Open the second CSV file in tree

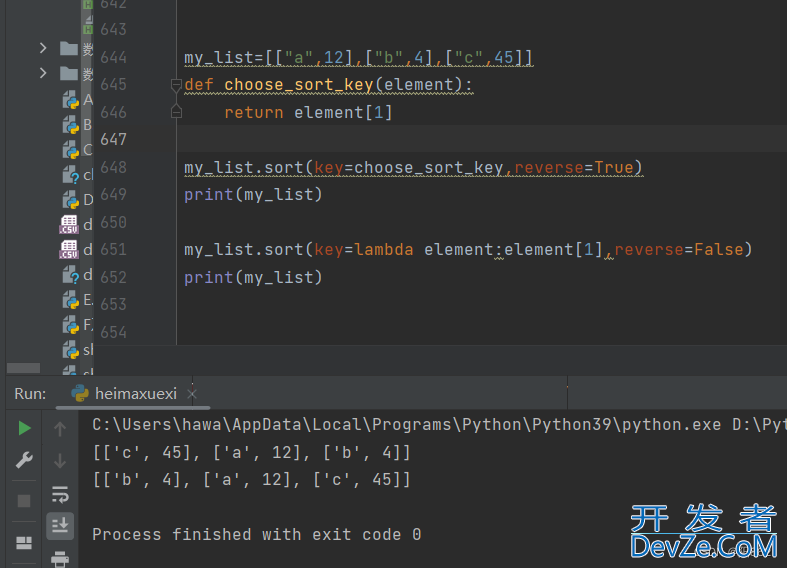76,249
